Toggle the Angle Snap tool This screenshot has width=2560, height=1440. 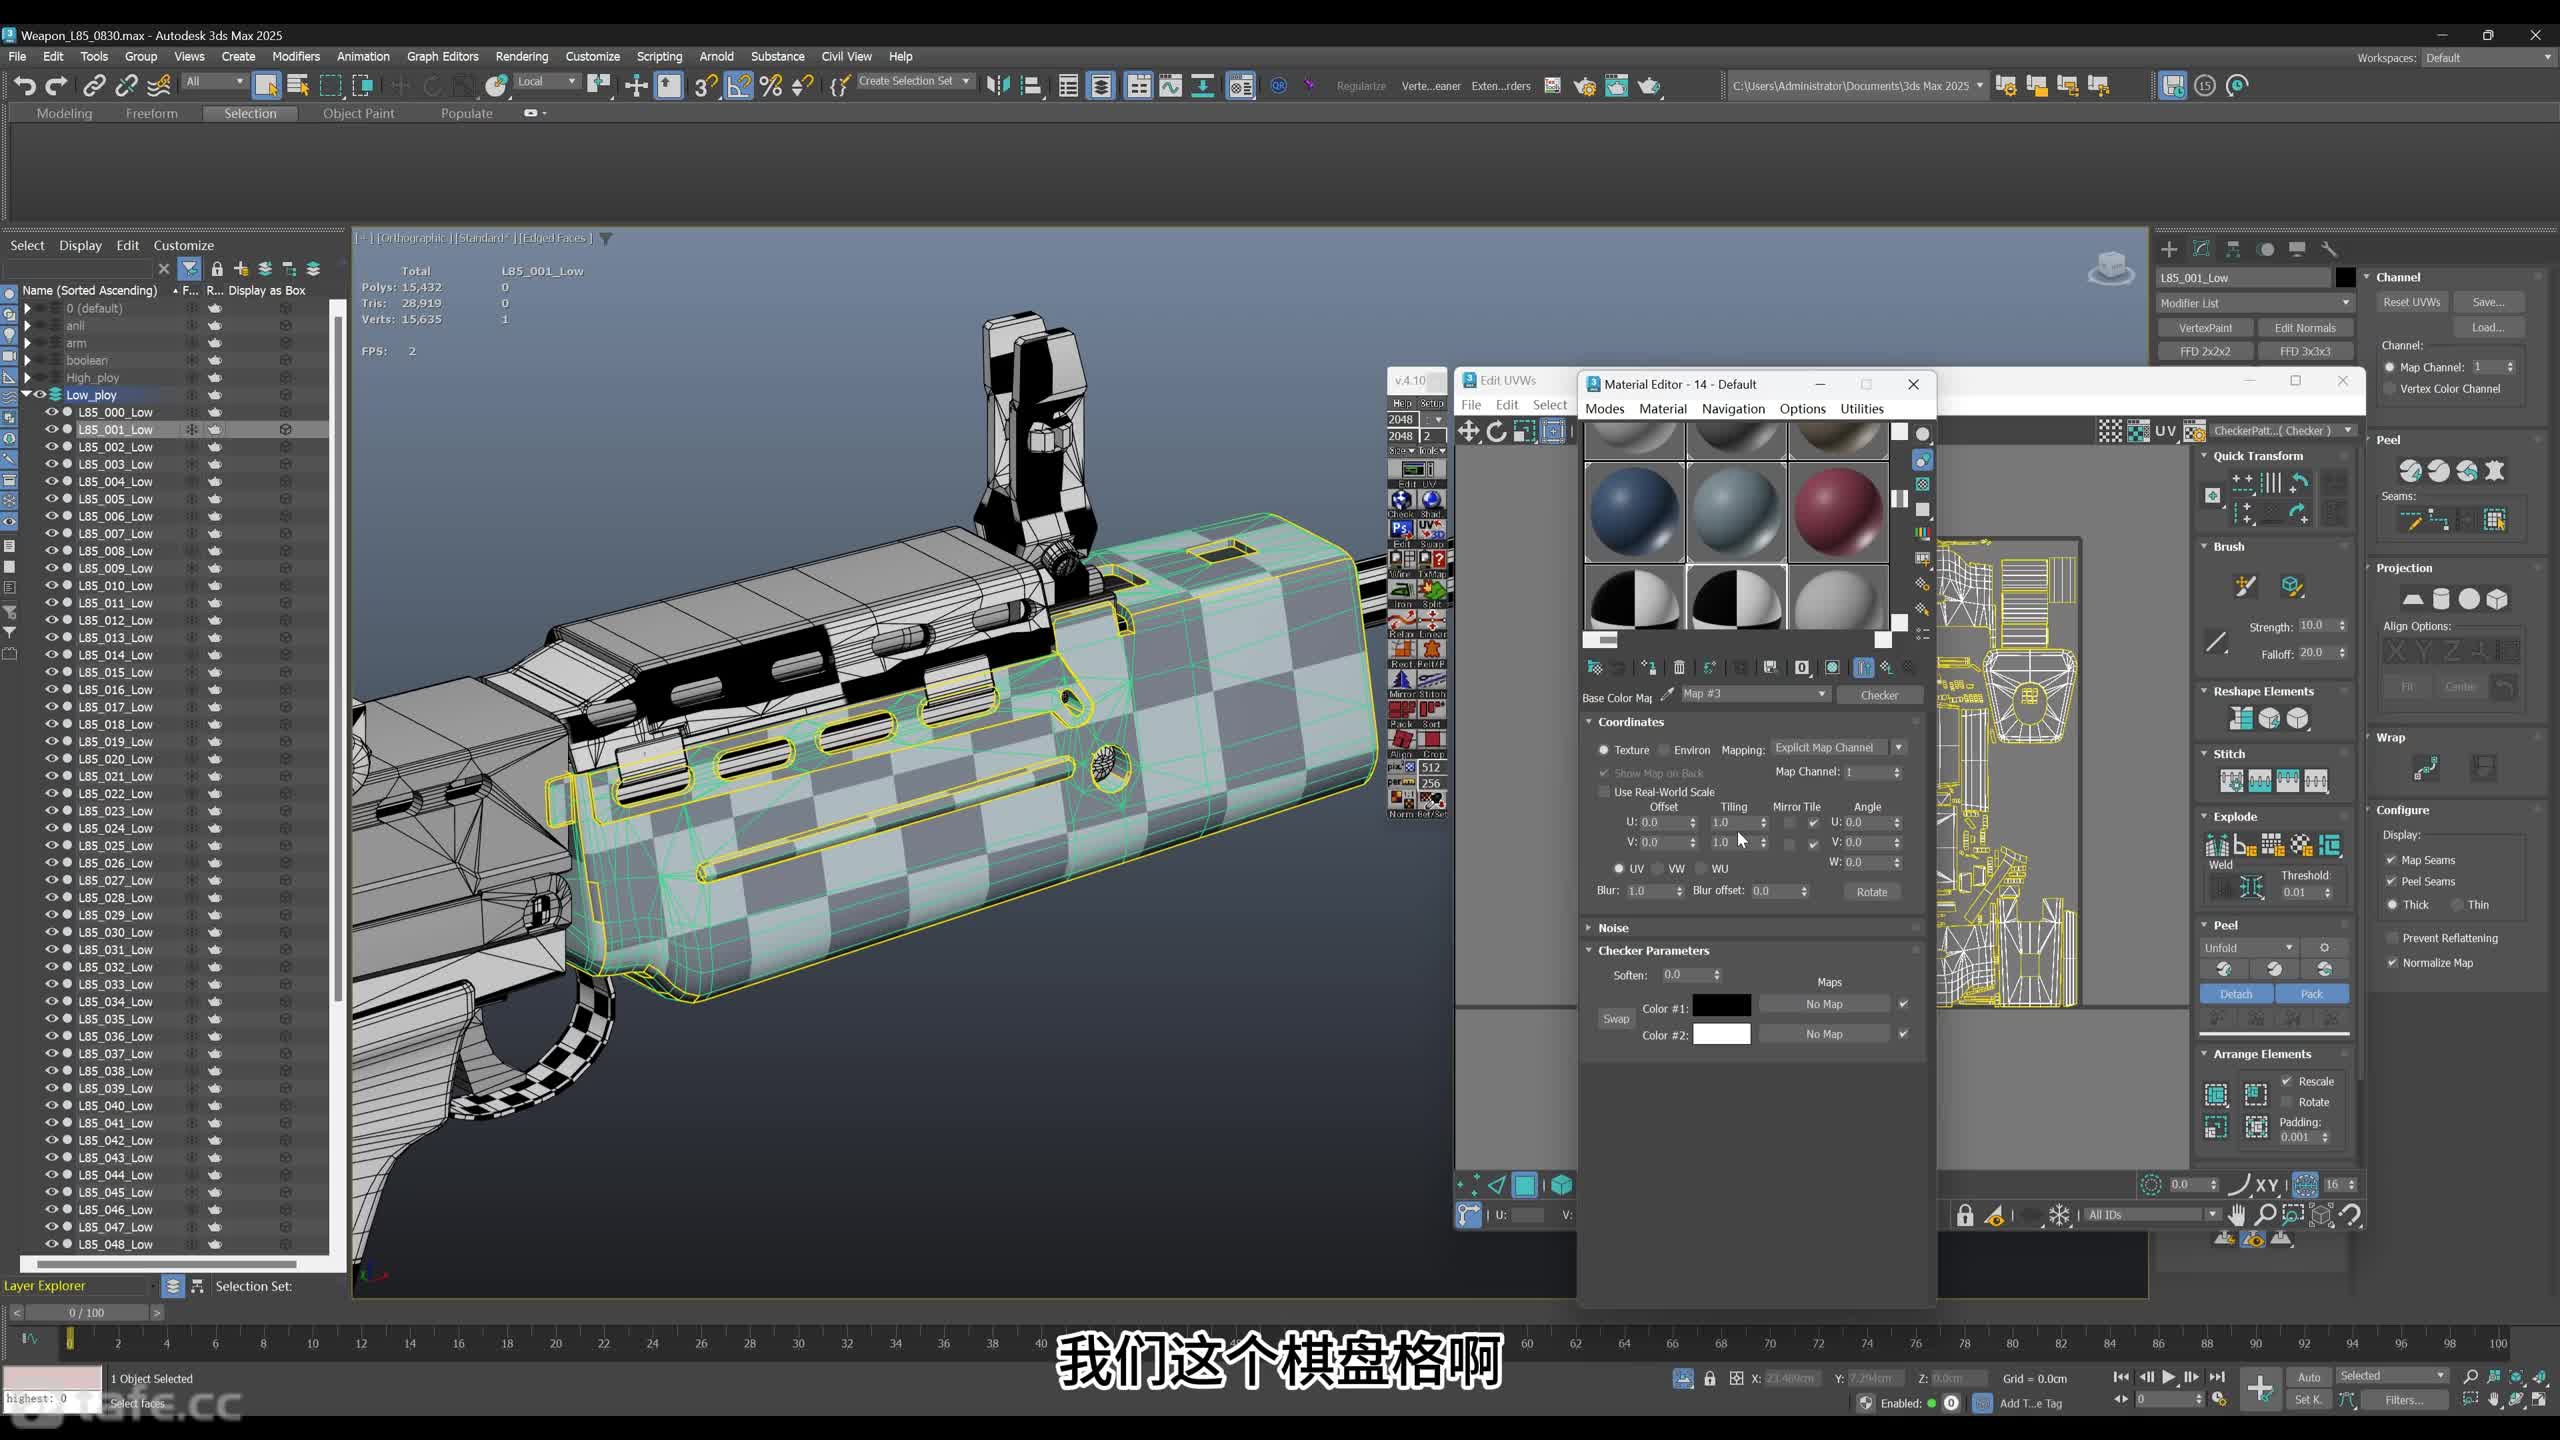[x=738, y=86]
